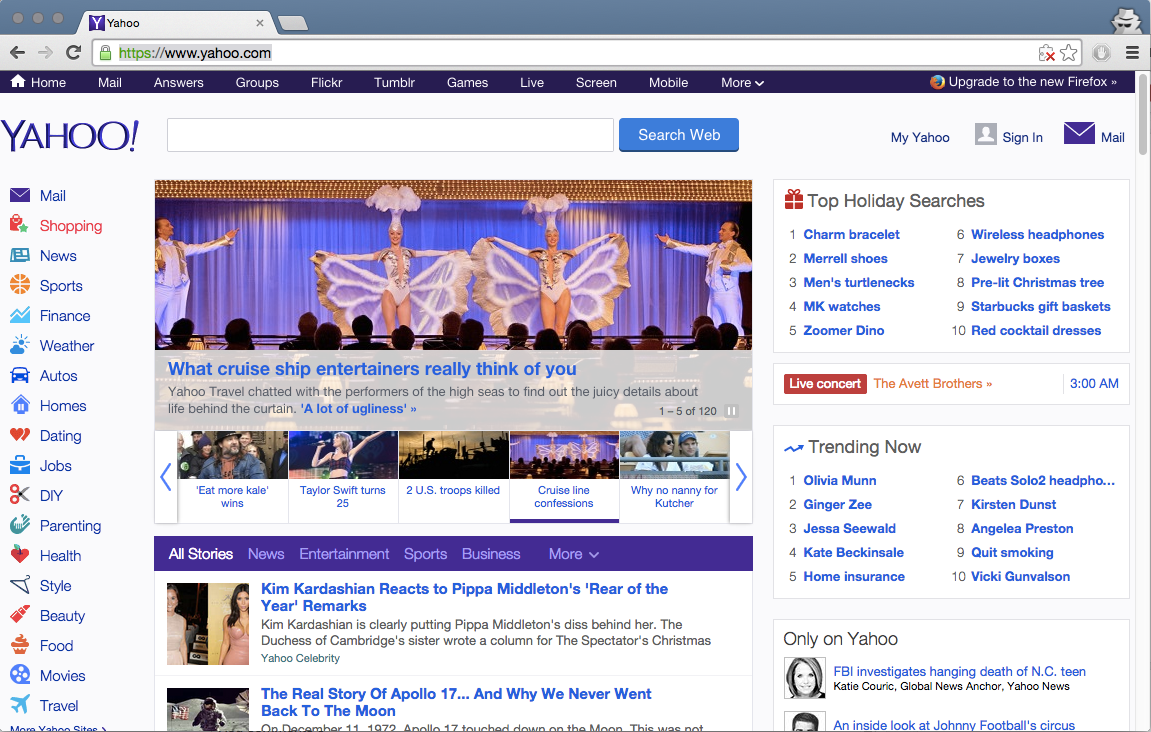Screen dimensions: 1151x732
Task: Open the incognito avatar icon
Action: tap(1126, 21)
